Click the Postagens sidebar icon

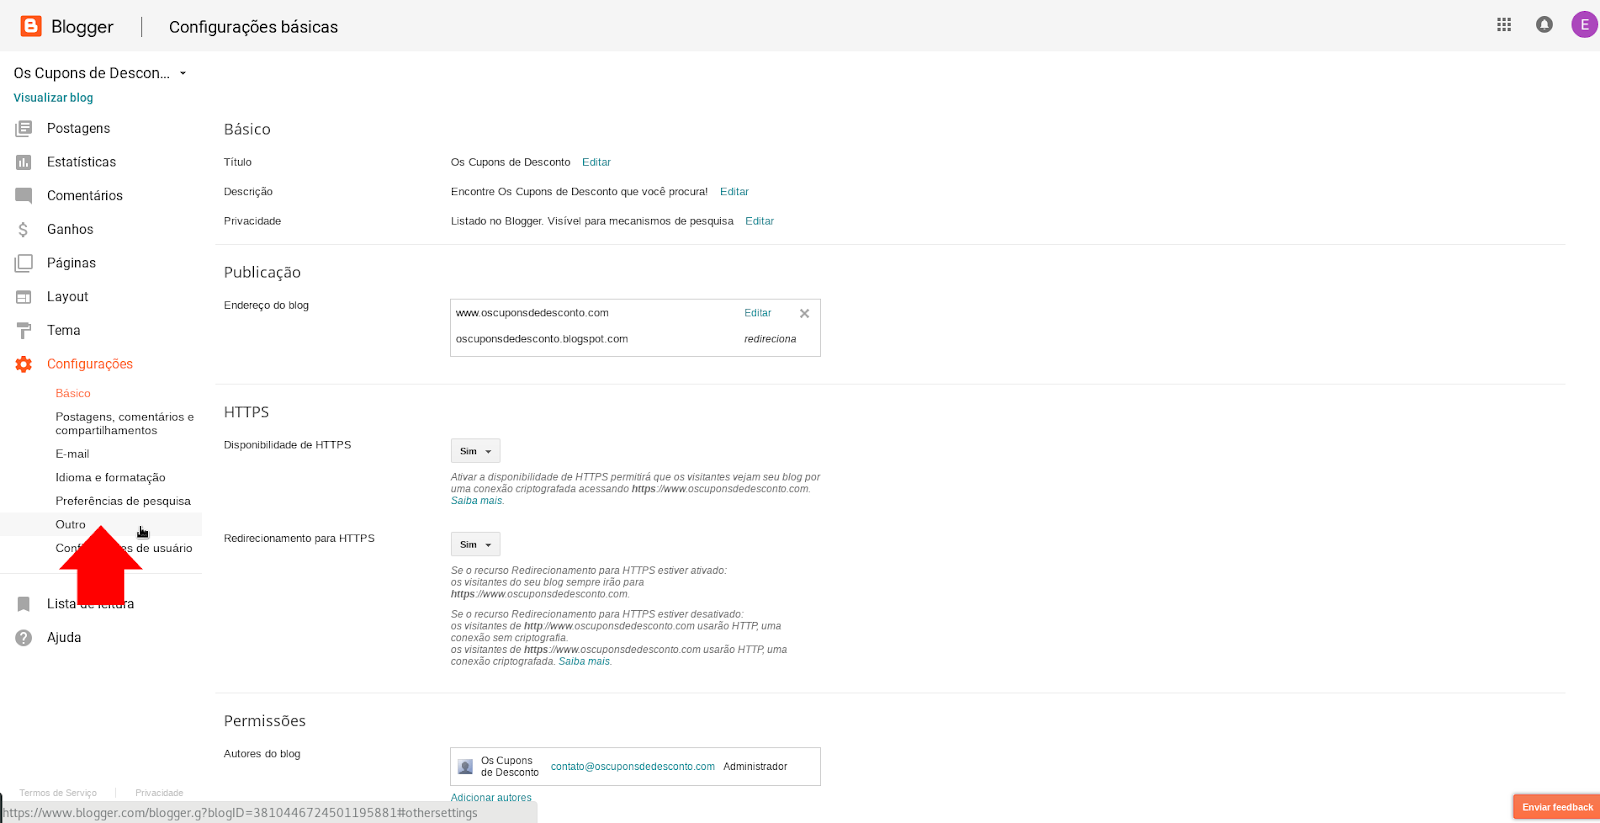[x=24, y=129]
